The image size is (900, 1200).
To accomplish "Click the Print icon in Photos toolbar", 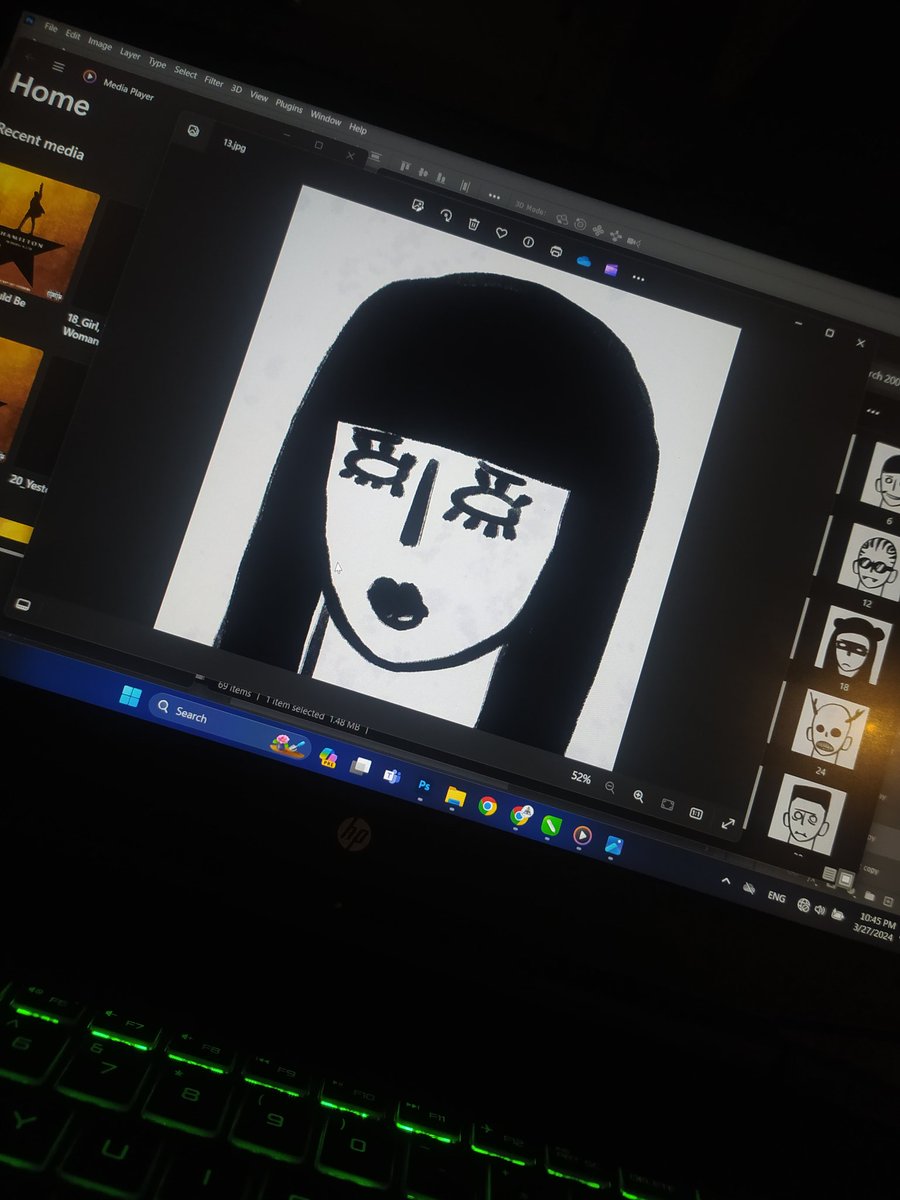I will tap(556, 251).
